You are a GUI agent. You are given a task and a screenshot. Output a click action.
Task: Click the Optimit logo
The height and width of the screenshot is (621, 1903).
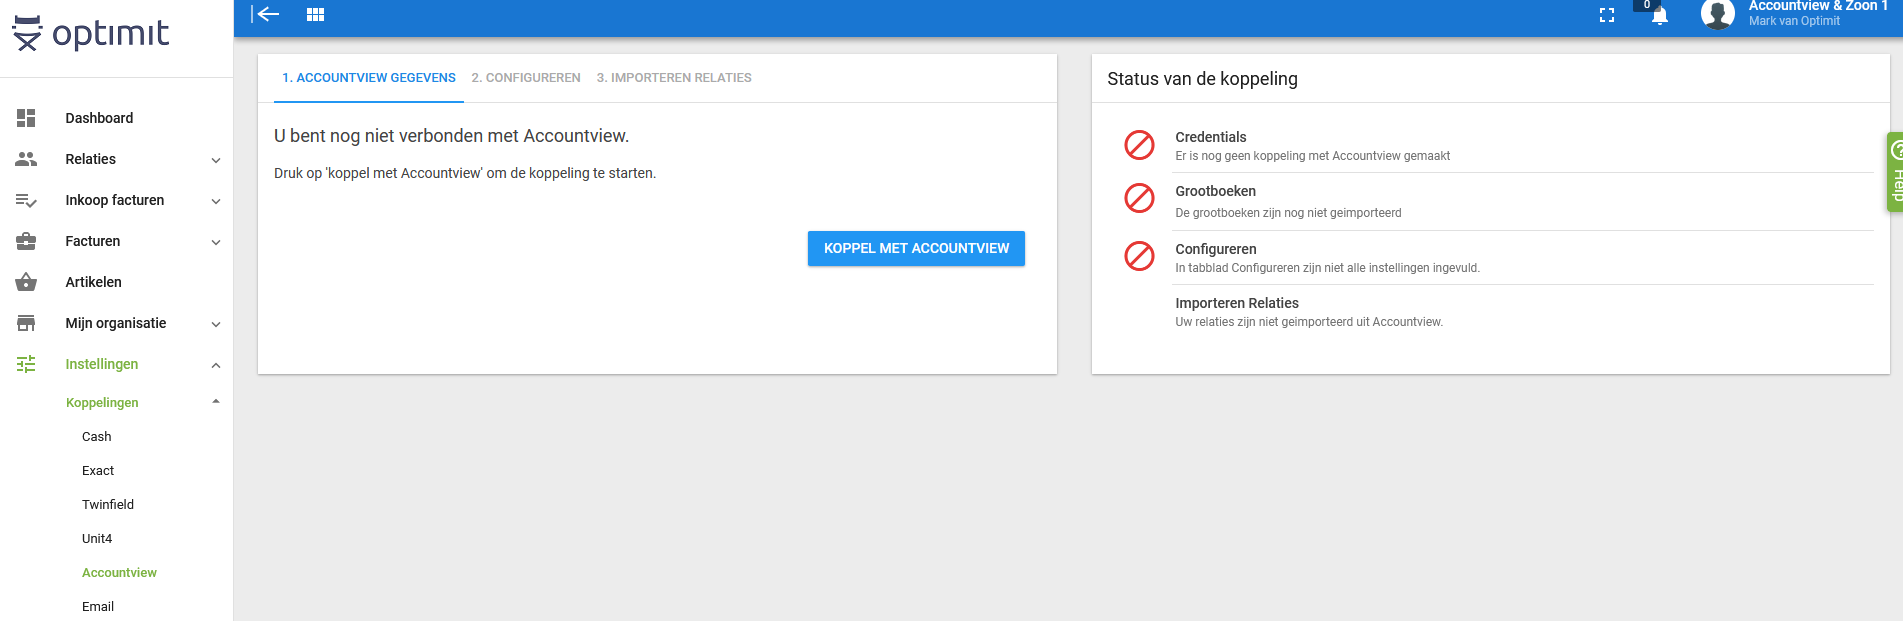[91, 33]
